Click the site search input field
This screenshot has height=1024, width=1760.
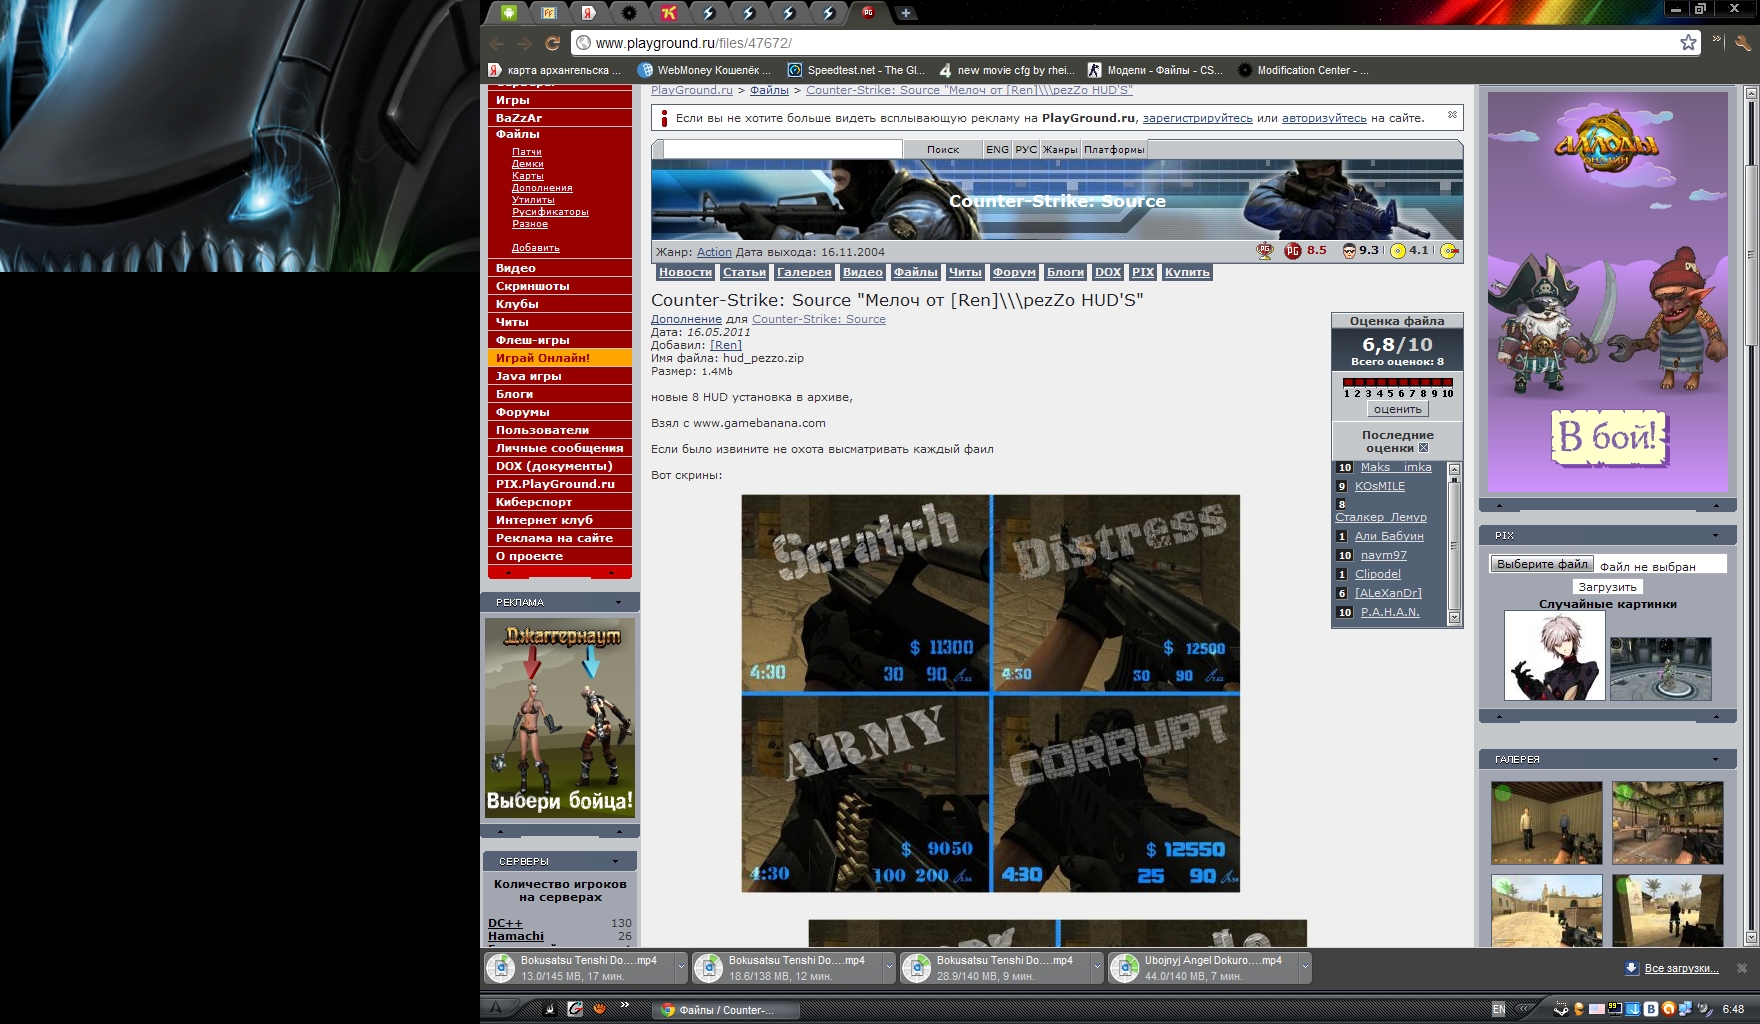(782, 149)
